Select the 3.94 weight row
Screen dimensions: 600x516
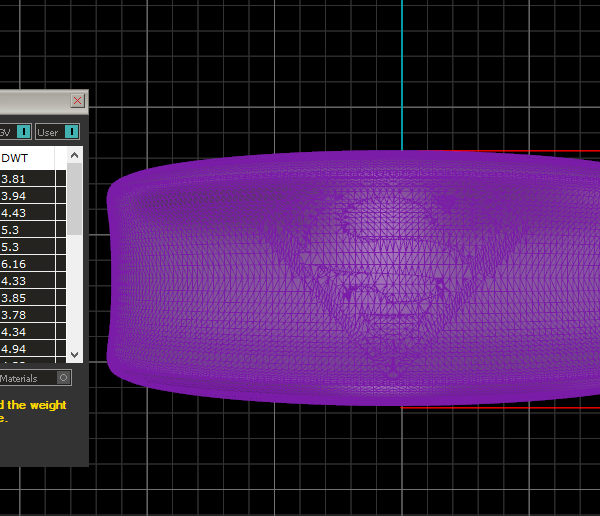click(32, 196)
